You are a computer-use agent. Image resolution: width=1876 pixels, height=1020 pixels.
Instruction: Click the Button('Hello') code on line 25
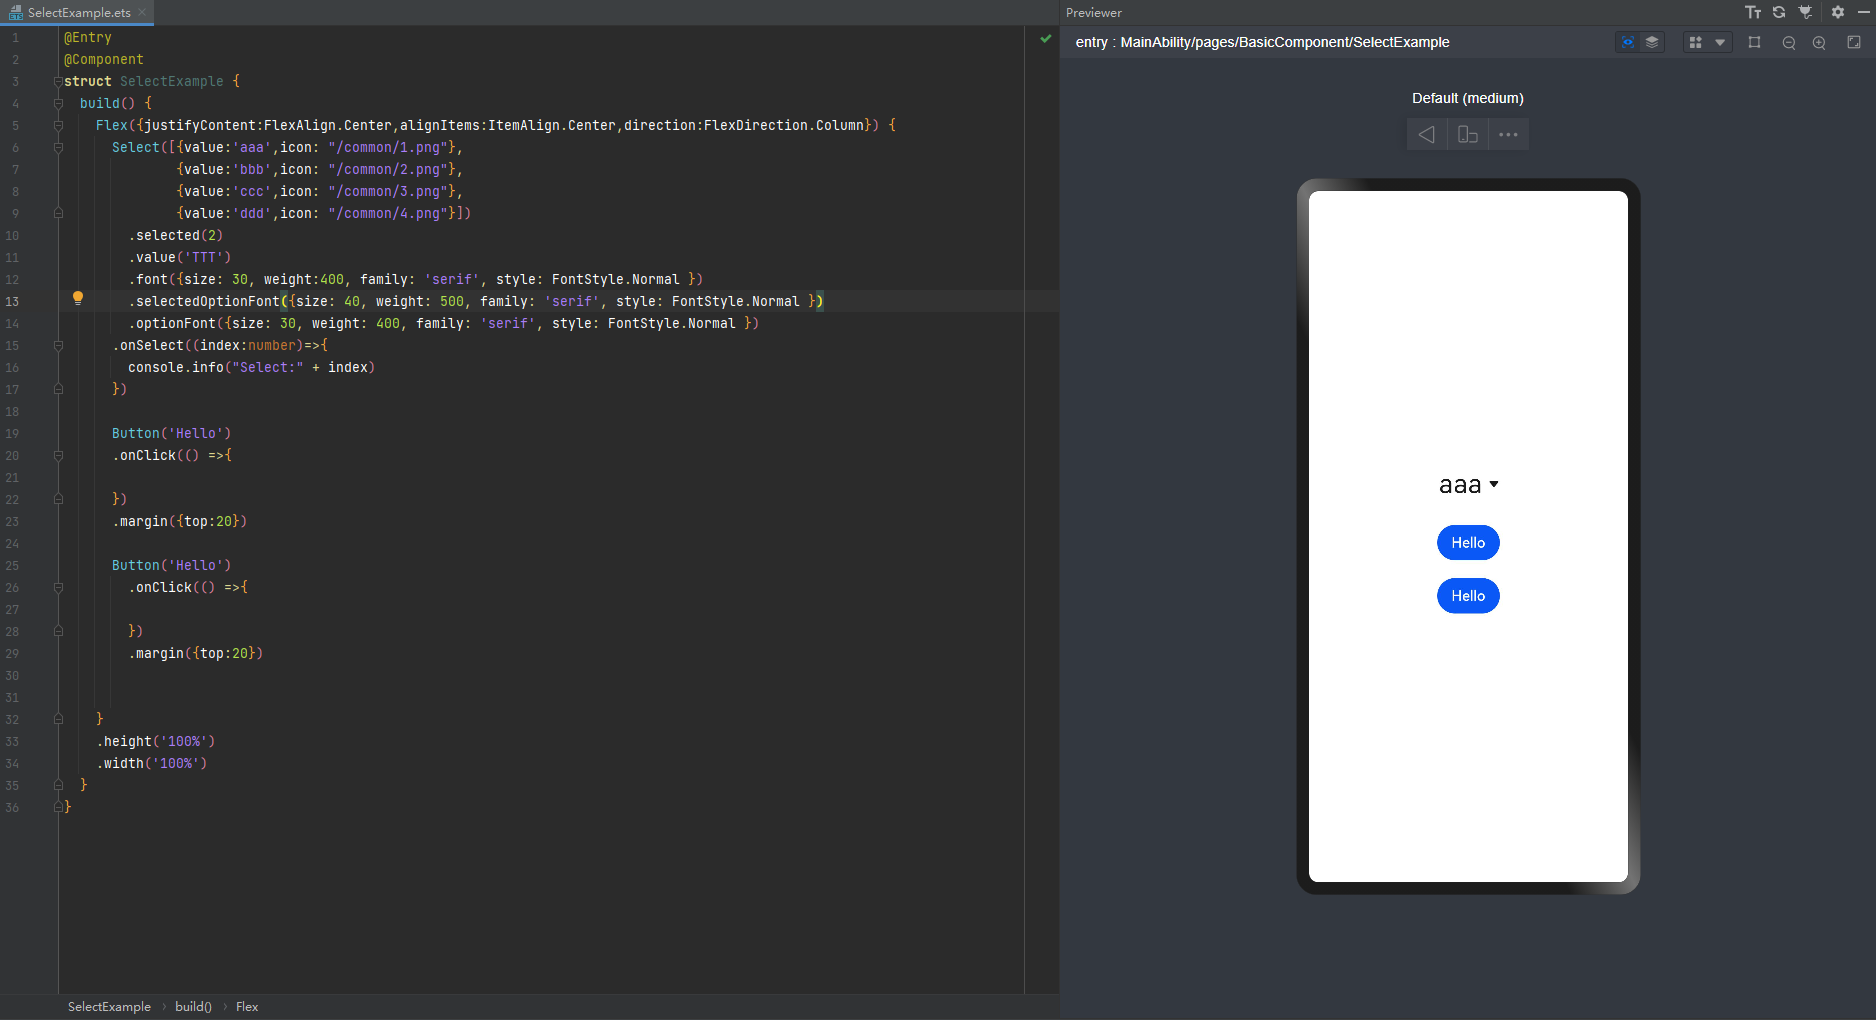(x=172, y=565)
